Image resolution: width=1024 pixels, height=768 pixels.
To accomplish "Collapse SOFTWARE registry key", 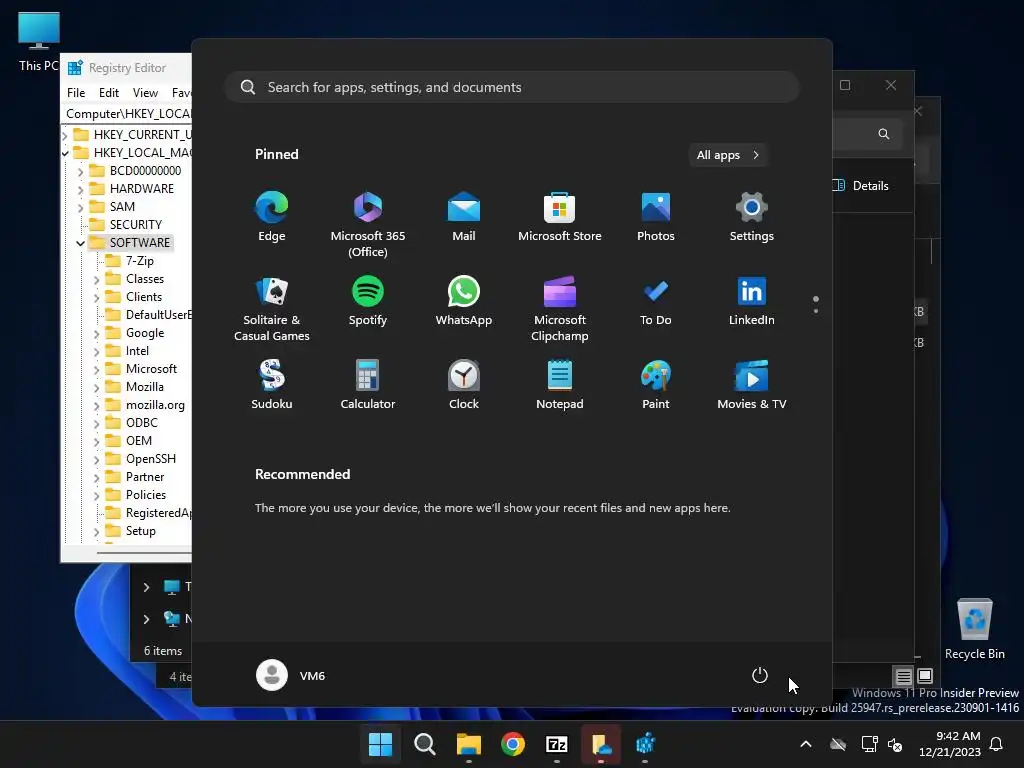I will pyautogui.click(x=80, y=243).
